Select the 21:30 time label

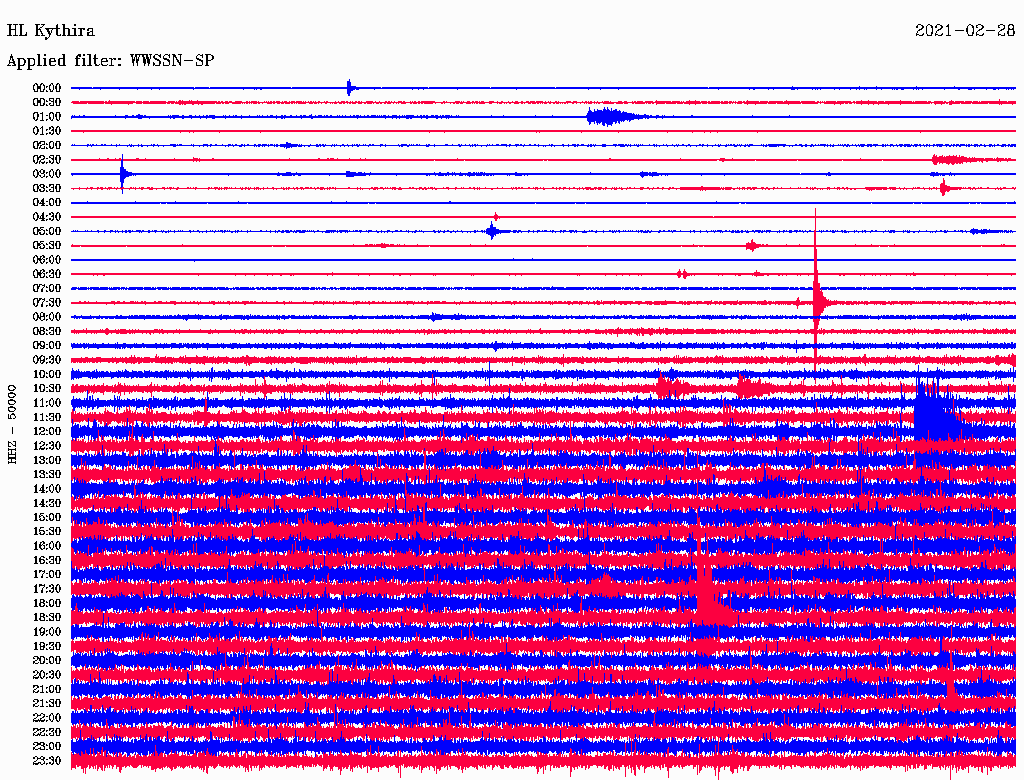[47, 704]
